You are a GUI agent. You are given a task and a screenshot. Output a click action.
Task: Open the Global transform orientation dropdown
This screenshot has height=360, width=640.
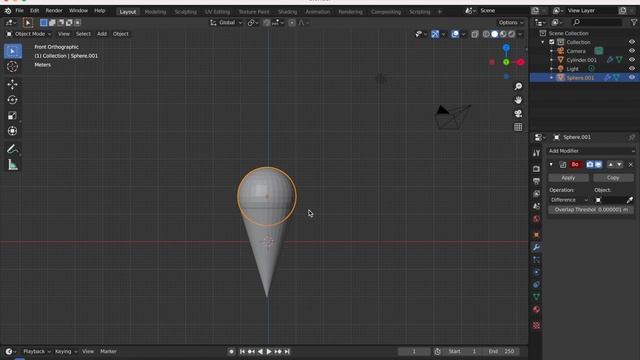[x=226, y=23]
